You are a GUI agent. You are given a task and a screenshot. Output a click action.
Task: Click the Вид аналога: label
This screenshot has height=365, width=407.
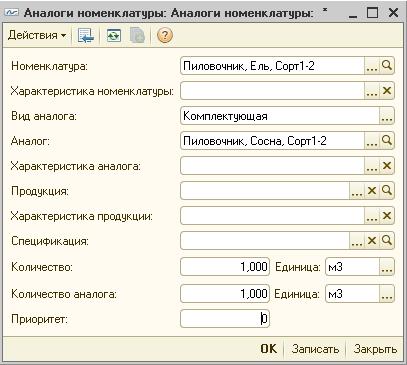pyautogui.click(x=44, y=116)
